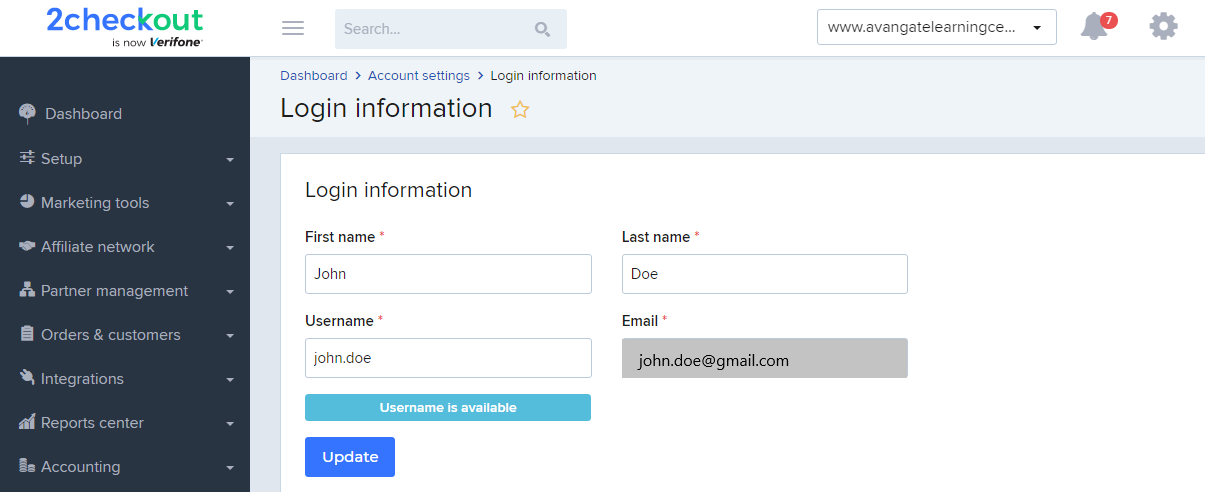Go to Account settings breadcrumb link
Image resolution: width=1205 pixels, height=492 pixels.
[419, 76]
